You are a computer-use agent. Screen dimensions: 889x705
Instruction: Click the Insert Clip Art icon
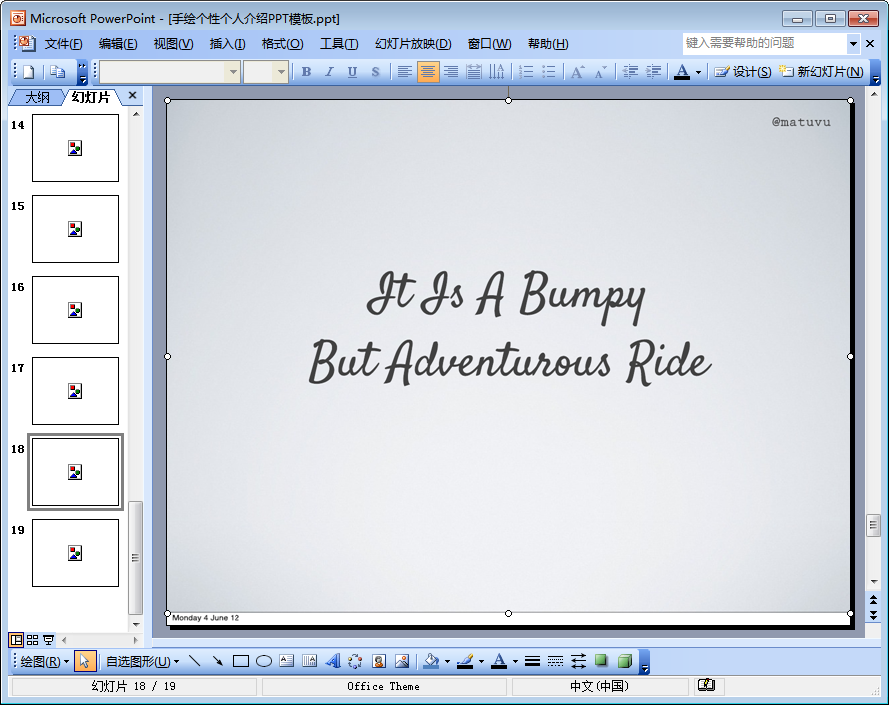coord(379,661)
